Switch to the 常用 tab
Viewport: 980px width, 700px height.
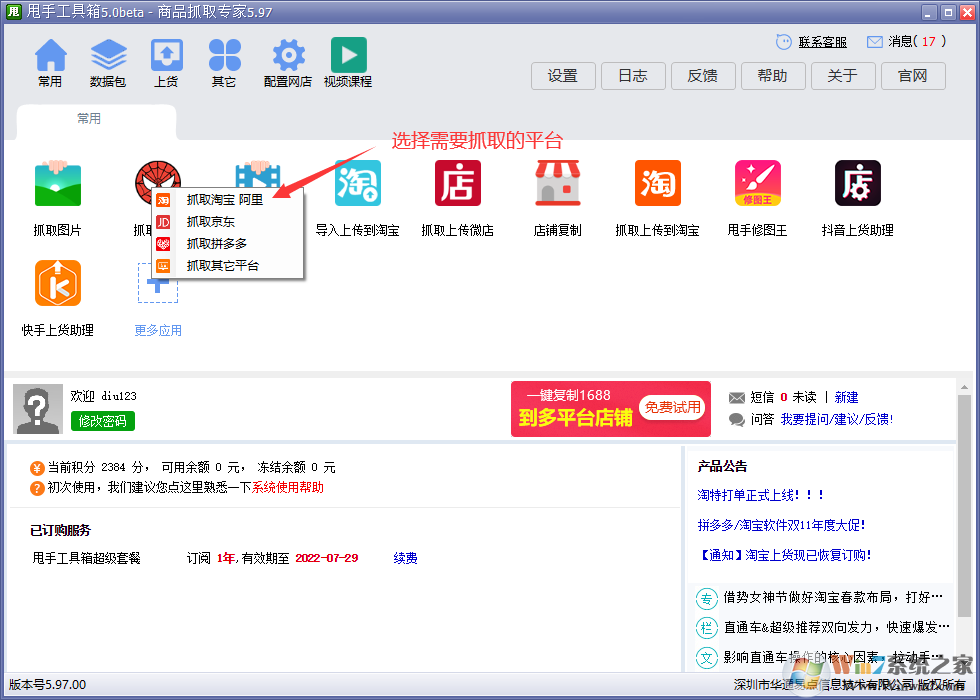point(88,118)
